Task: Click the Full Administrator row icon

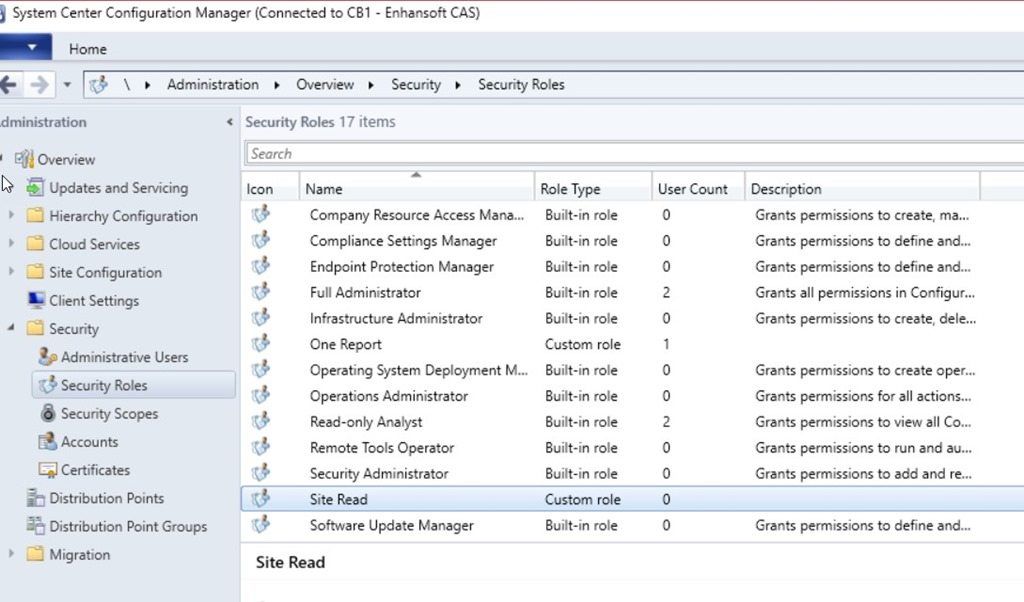Action: [261, 292]
